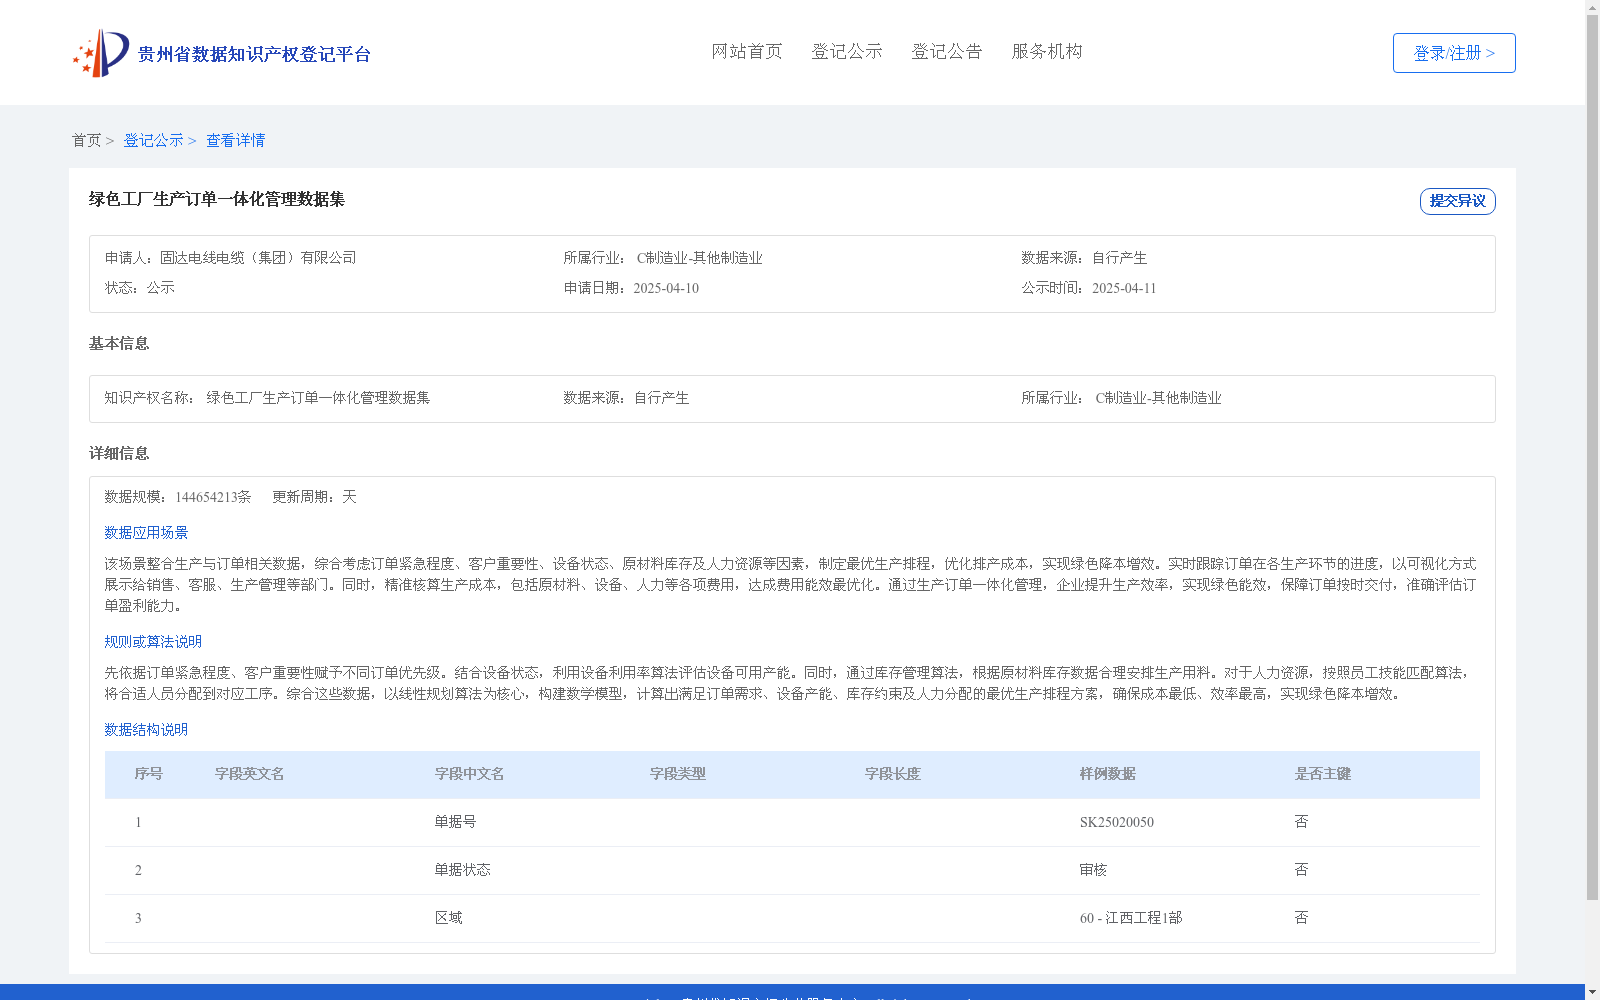The width and height of the screenshot is (1600, 1000).
Task: Open 服务机构 in the navigation menu
Action: click(1047, 51)
